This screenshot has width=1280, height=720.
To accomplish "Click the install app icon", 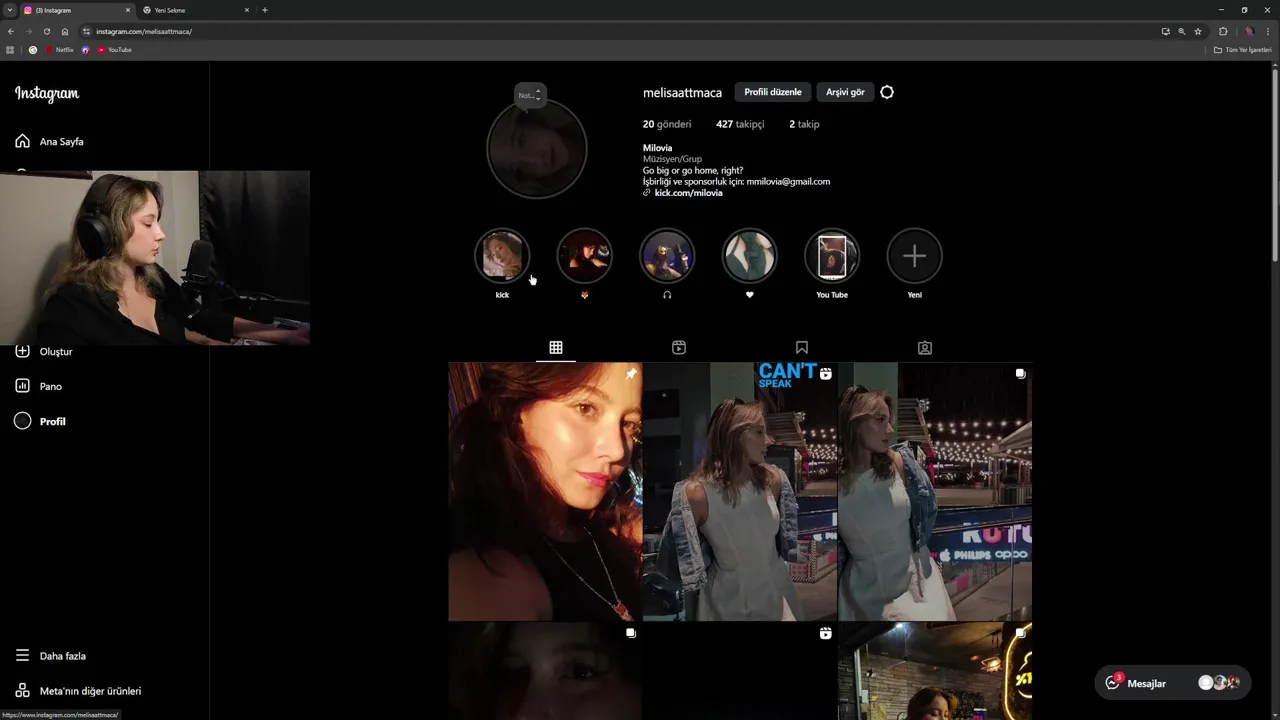I will 1165,31.
